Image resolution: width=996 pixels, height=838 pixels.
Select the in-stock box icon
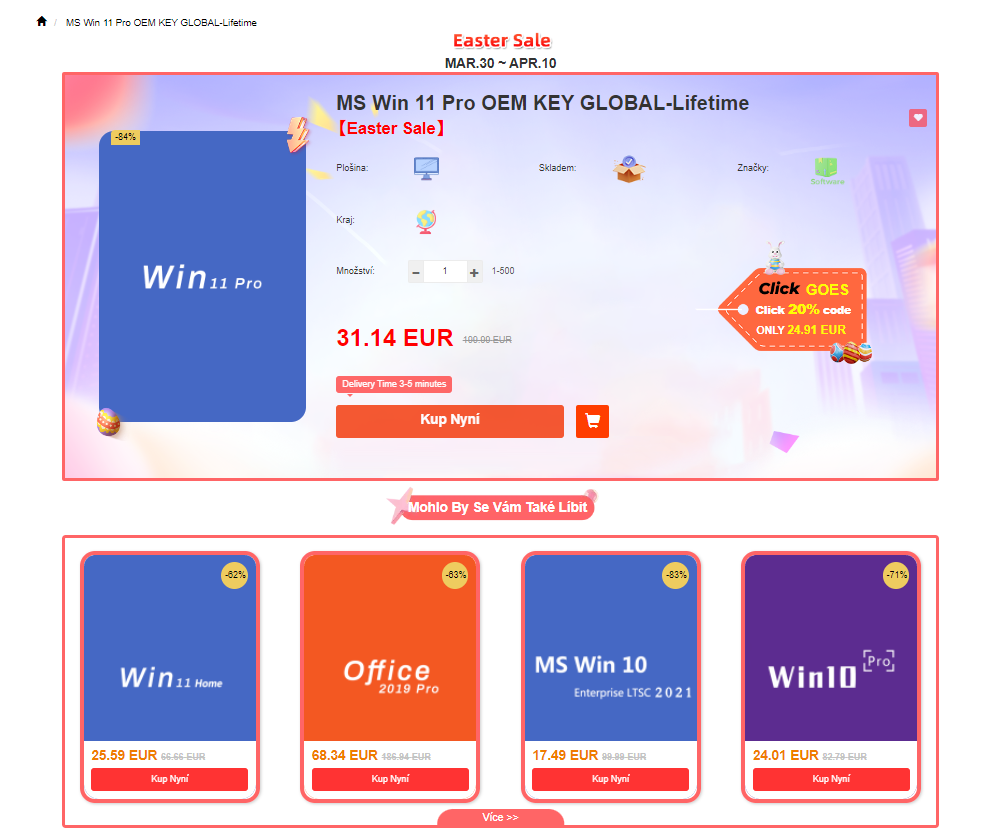pyautogui.click(x=628, y=169)
